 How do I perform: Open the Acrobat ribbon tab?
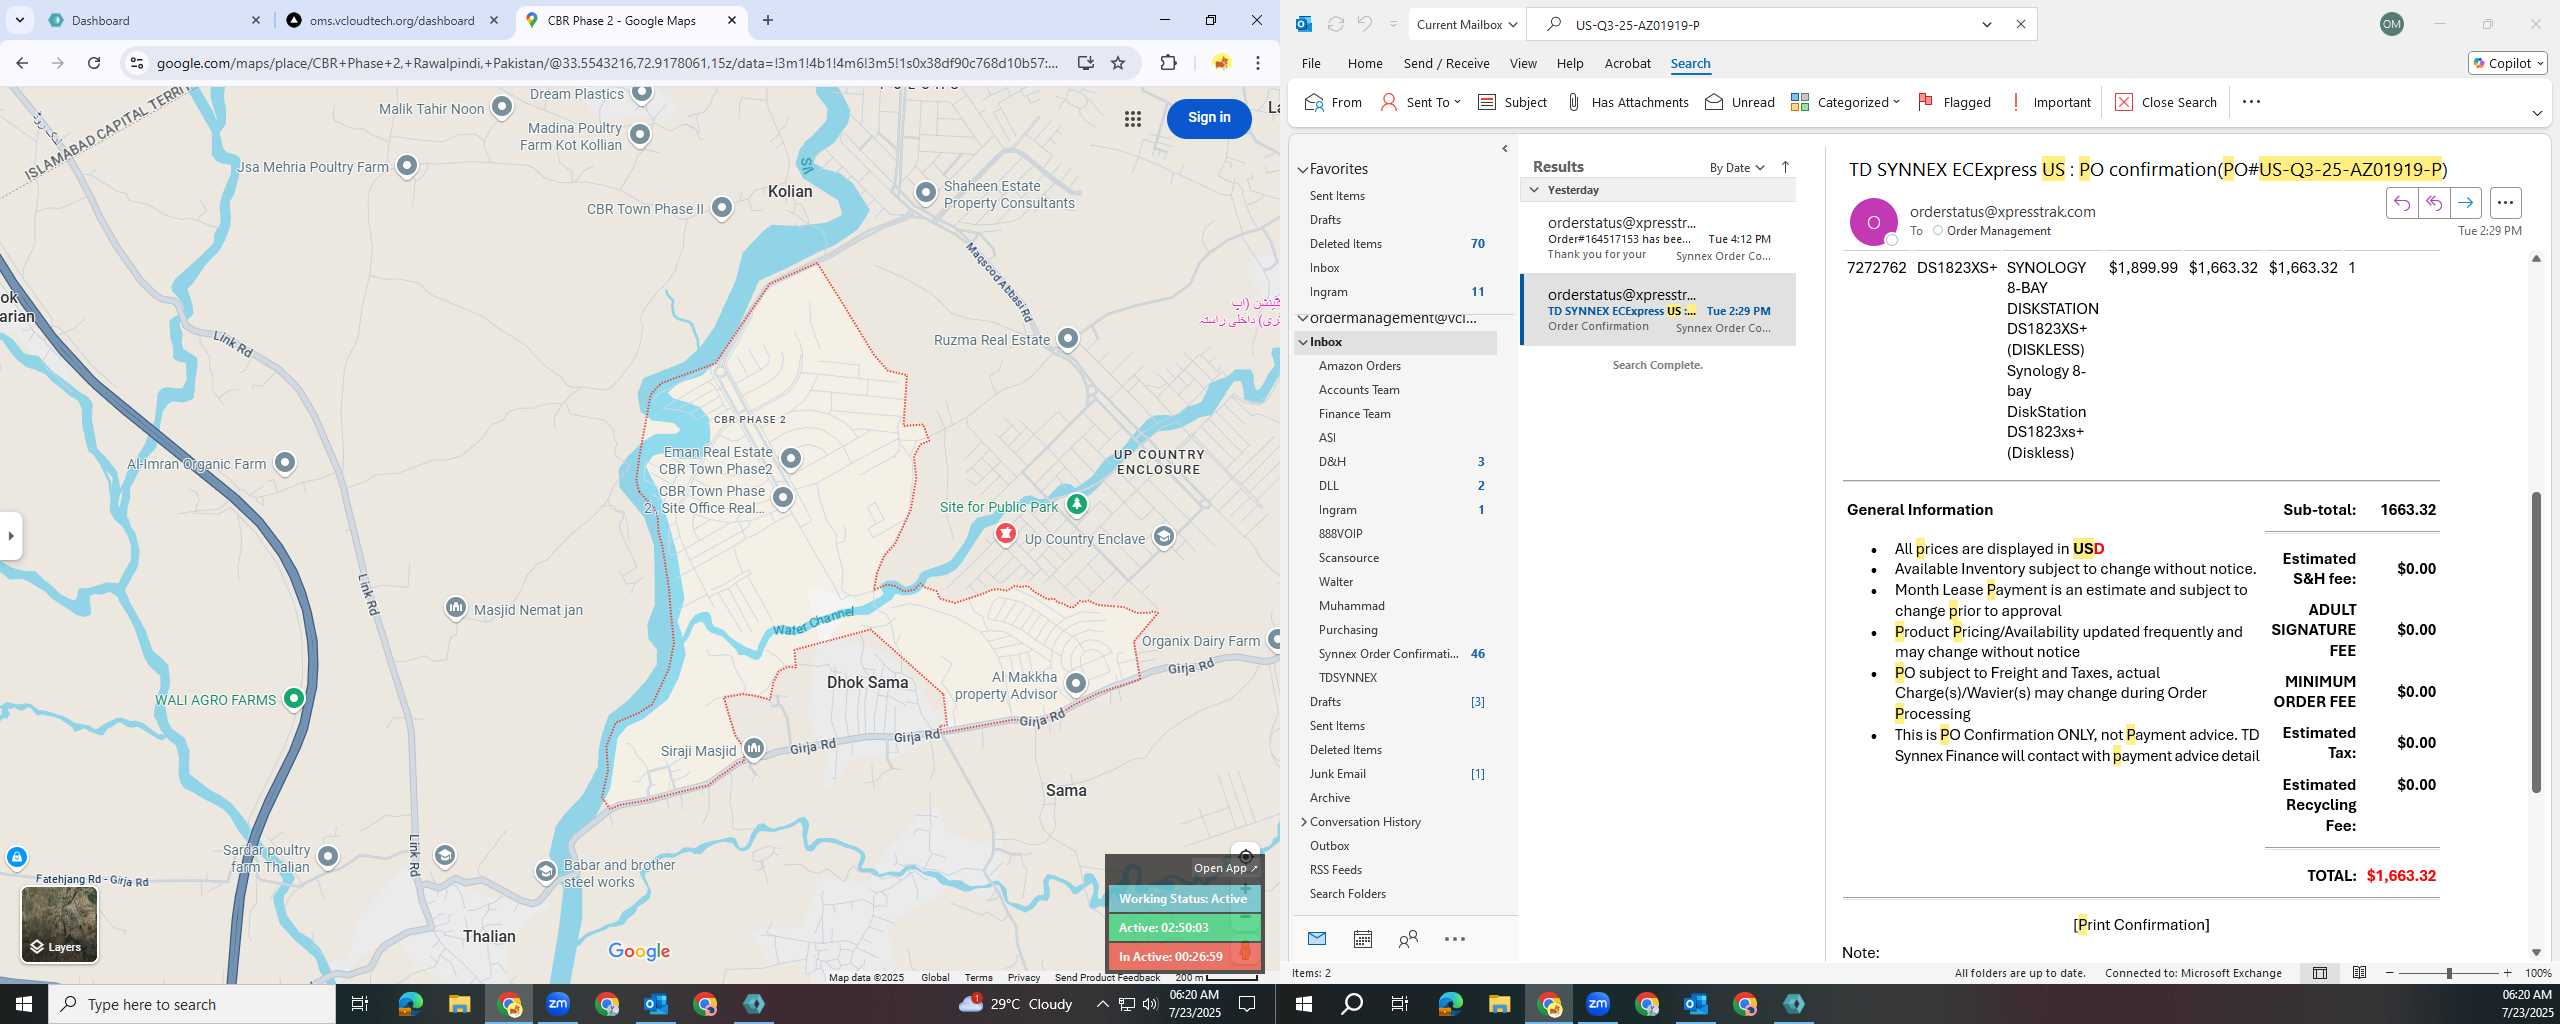1627,63
